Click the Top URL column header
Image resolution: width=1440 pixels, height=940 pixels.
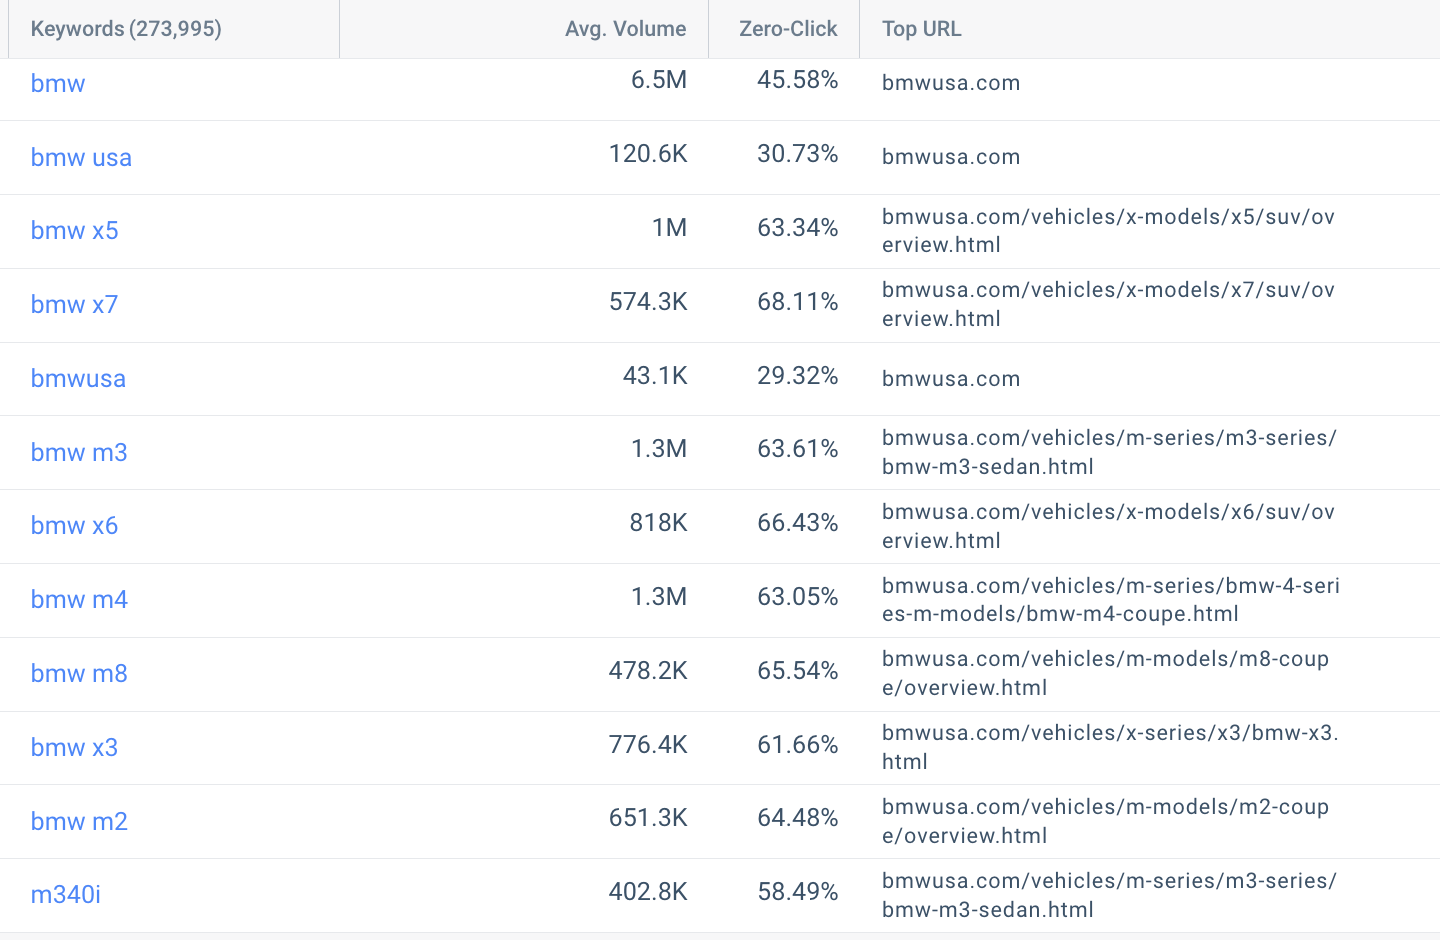[x=920, y=29]
